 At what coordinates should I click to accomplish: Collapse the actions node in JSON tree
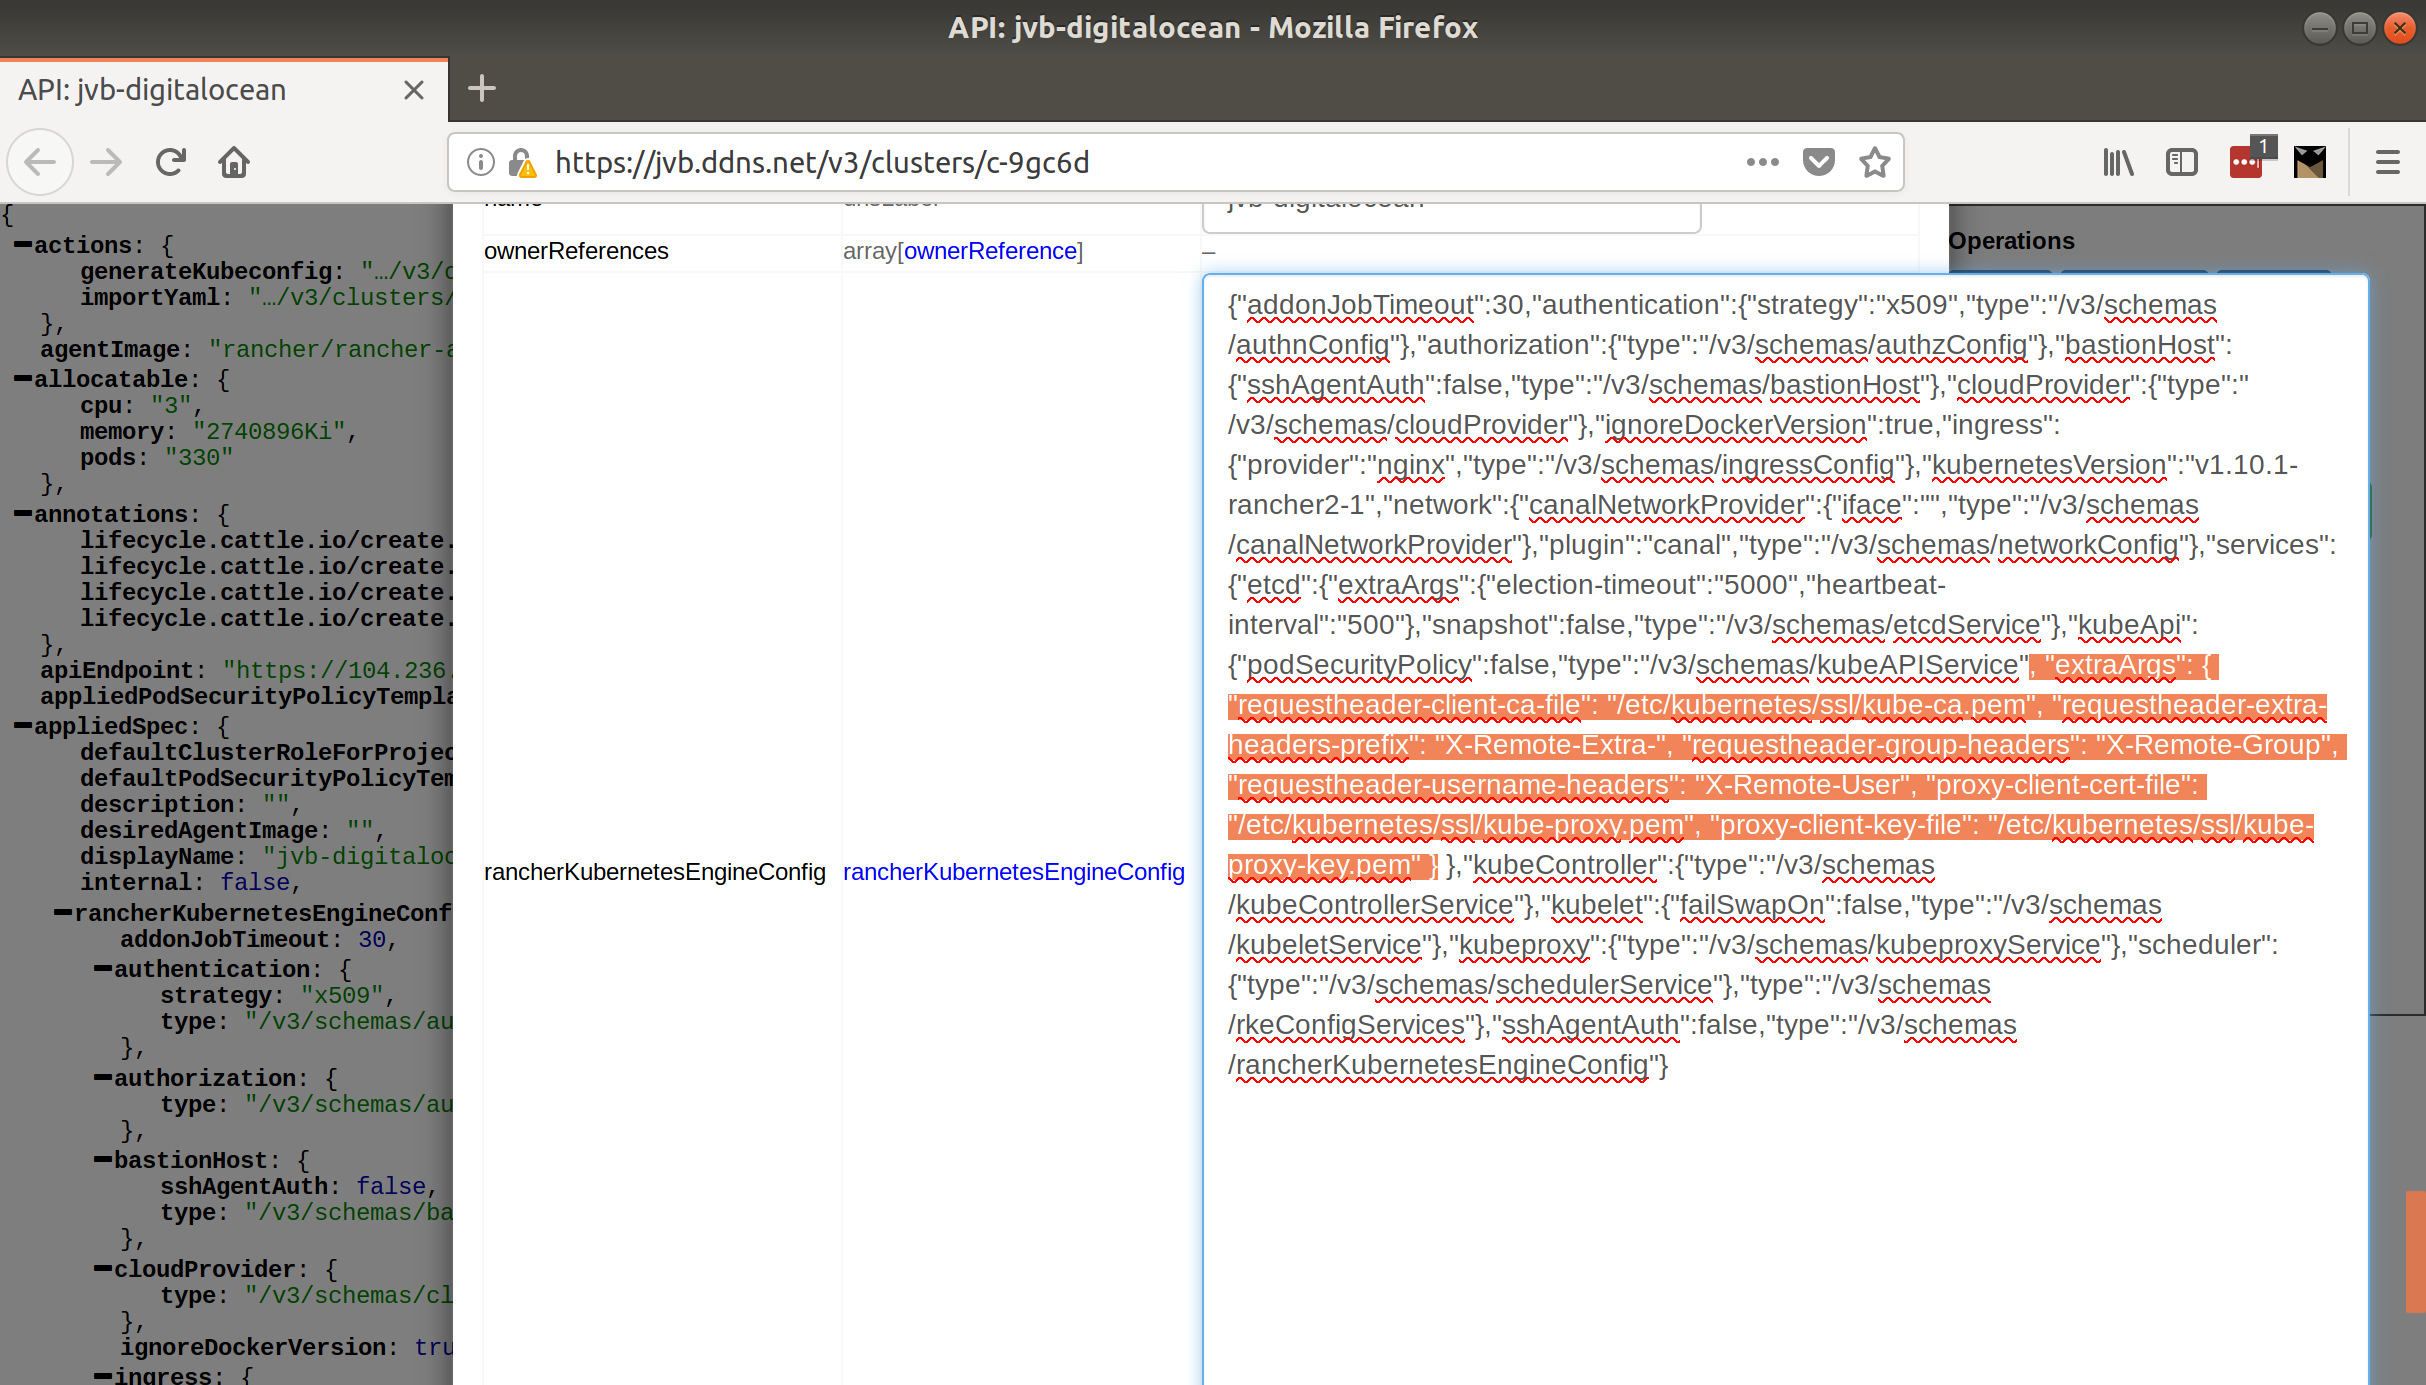click(22, 245)
